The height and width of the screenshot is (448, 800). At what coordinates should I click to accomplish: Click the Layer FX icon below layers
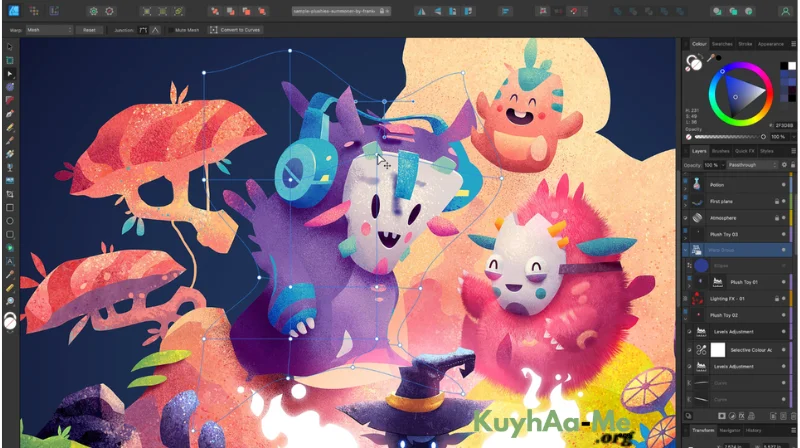742,416
